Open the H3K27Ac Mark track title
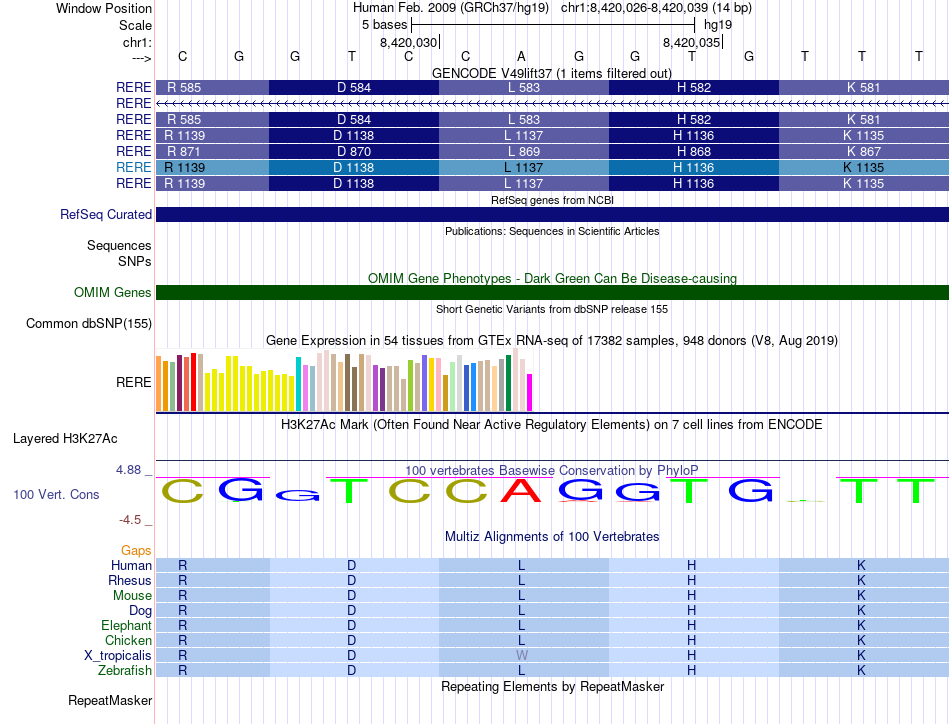 (x=552, y=424)
